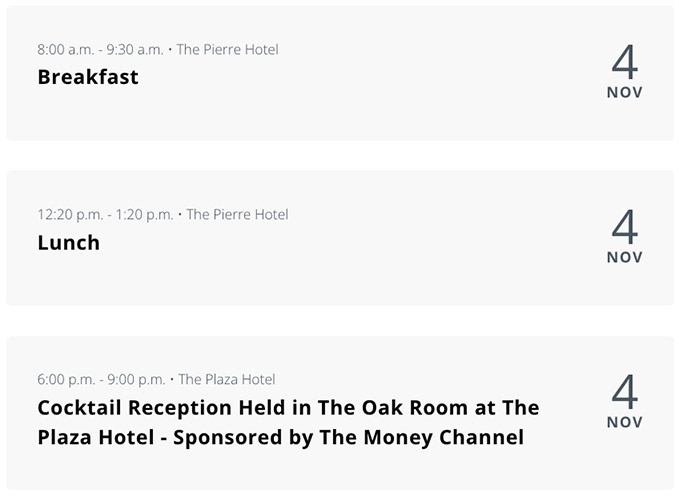679x497 pixels.
Task: Click the NOV label on Breakfast card
Action: 624,92
